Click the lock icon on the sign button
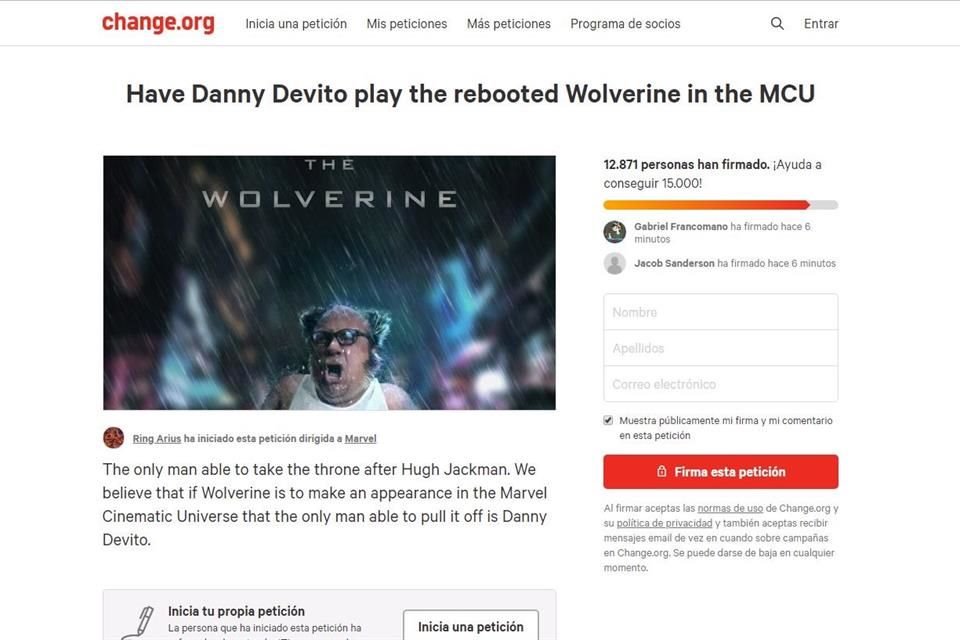This screenshot has width=960, height=640. (662, 471)
